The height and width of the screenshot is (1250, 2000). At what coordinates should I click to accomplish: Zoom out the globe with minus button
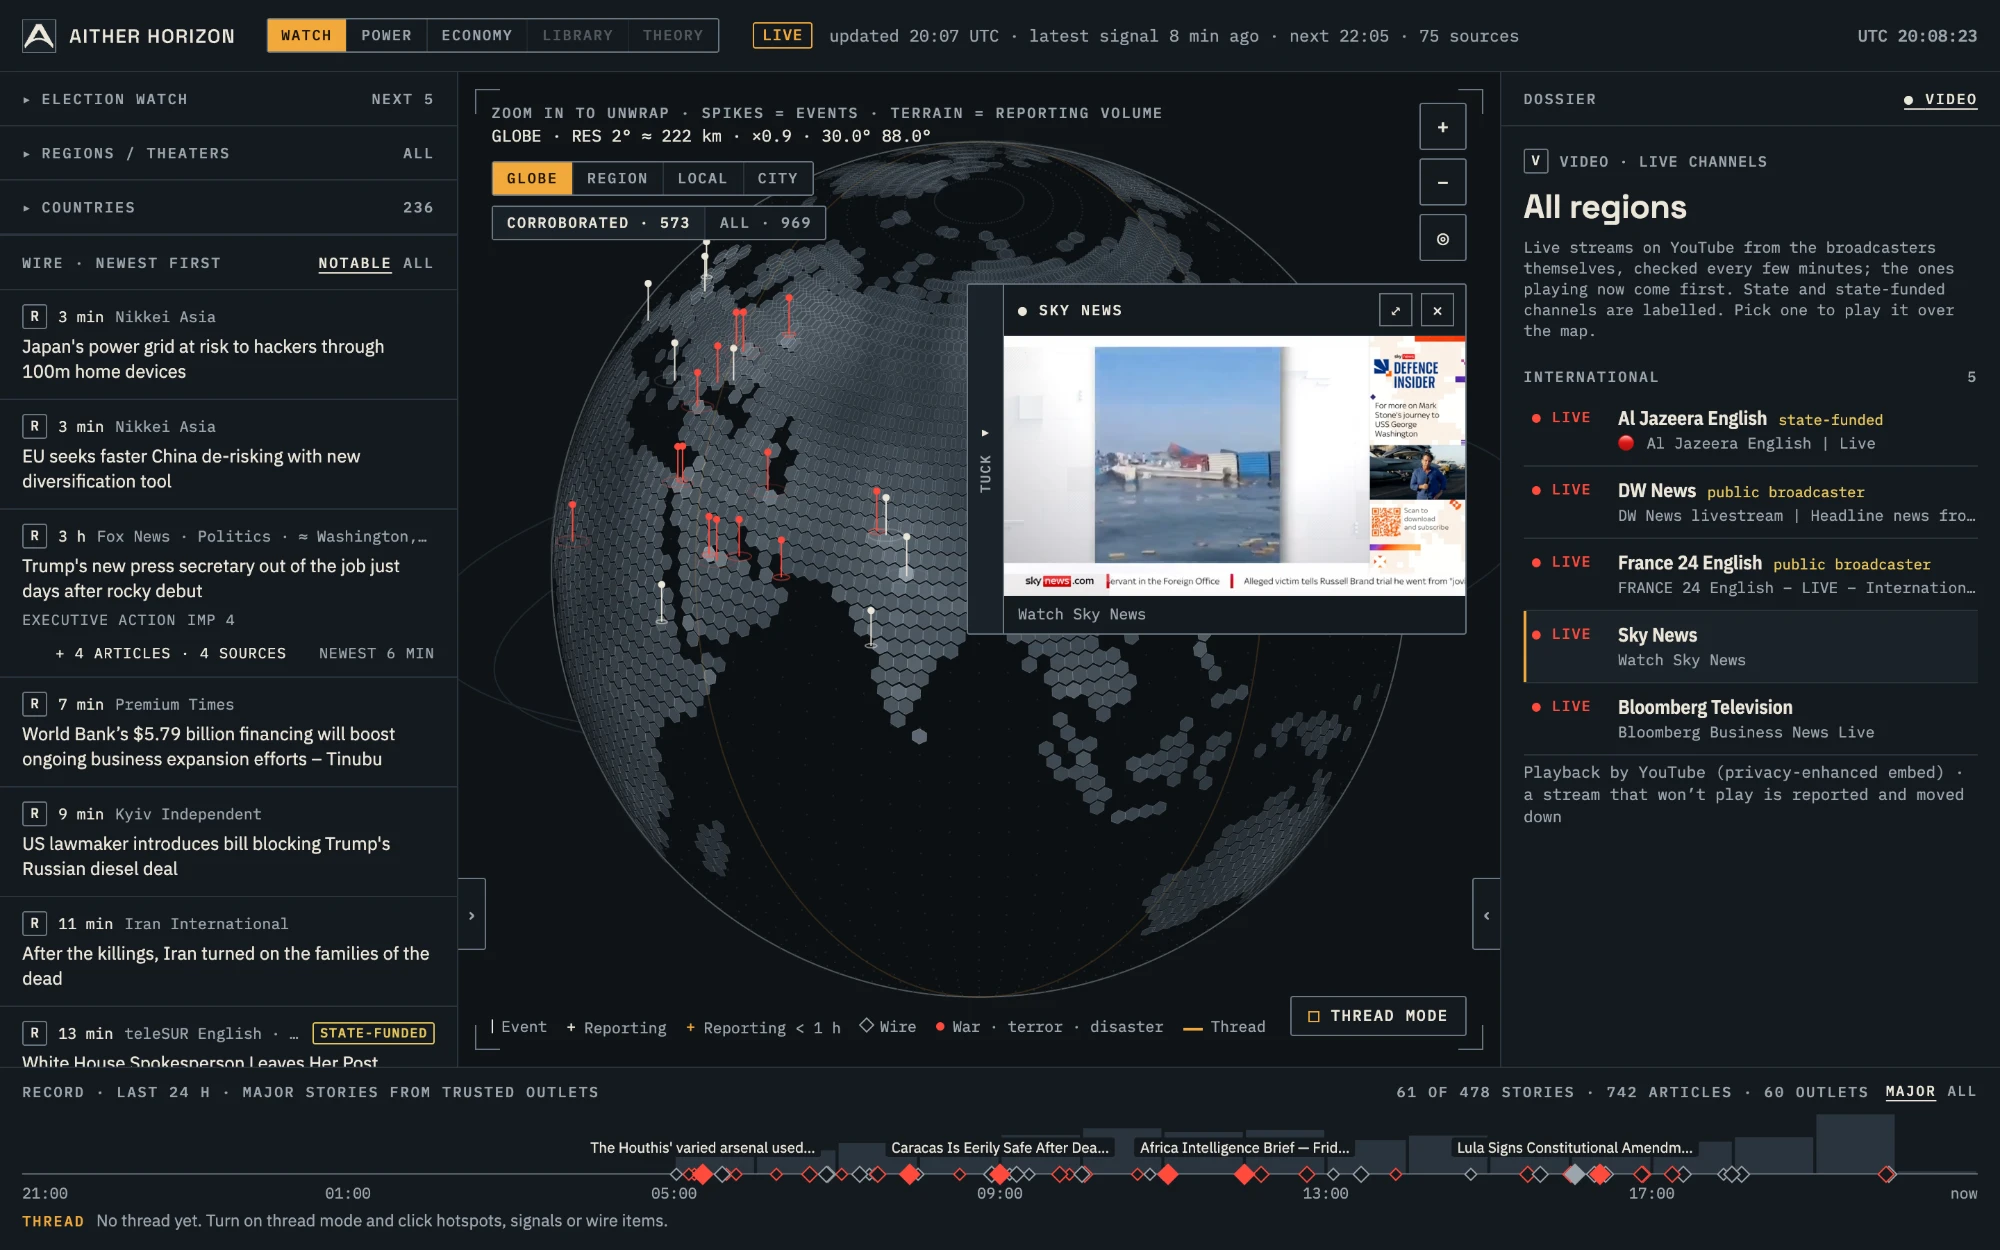[x=1442, y=183]
